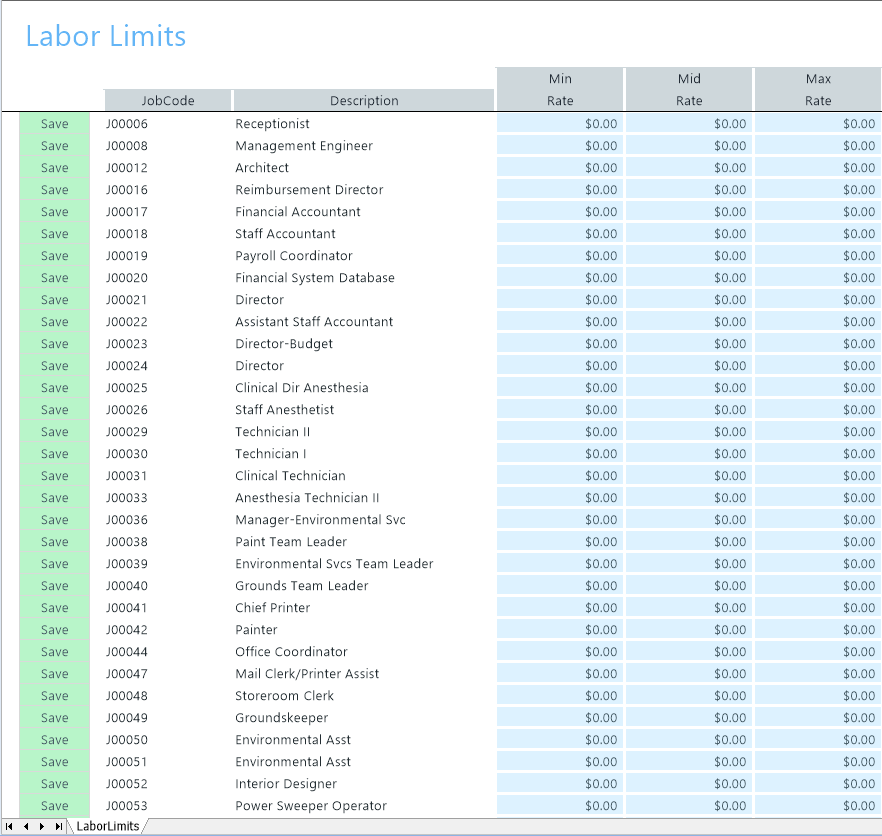Viewport: 882px width, 836px height.
Task: Select Max Rate field for Director-Budget
Action: coord(818,344)
